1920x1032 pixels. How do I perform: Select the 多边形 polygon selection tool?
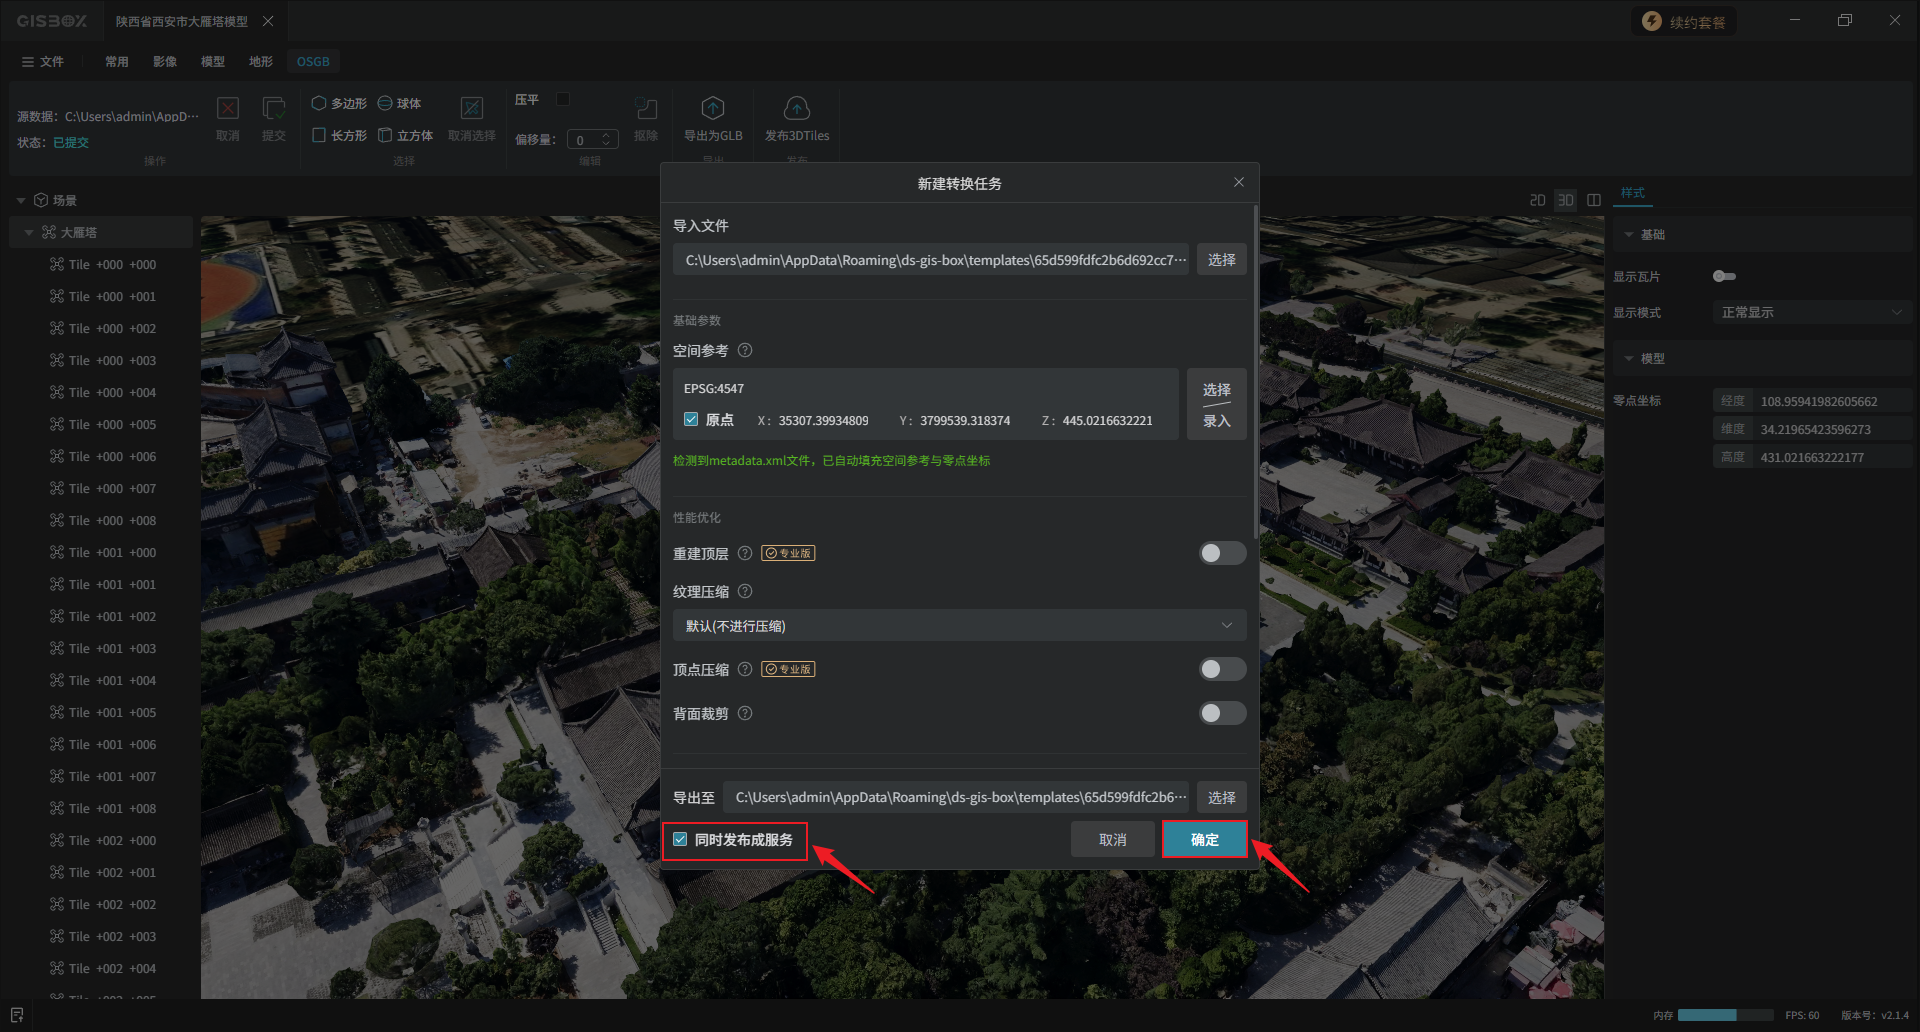coord(339,104)
